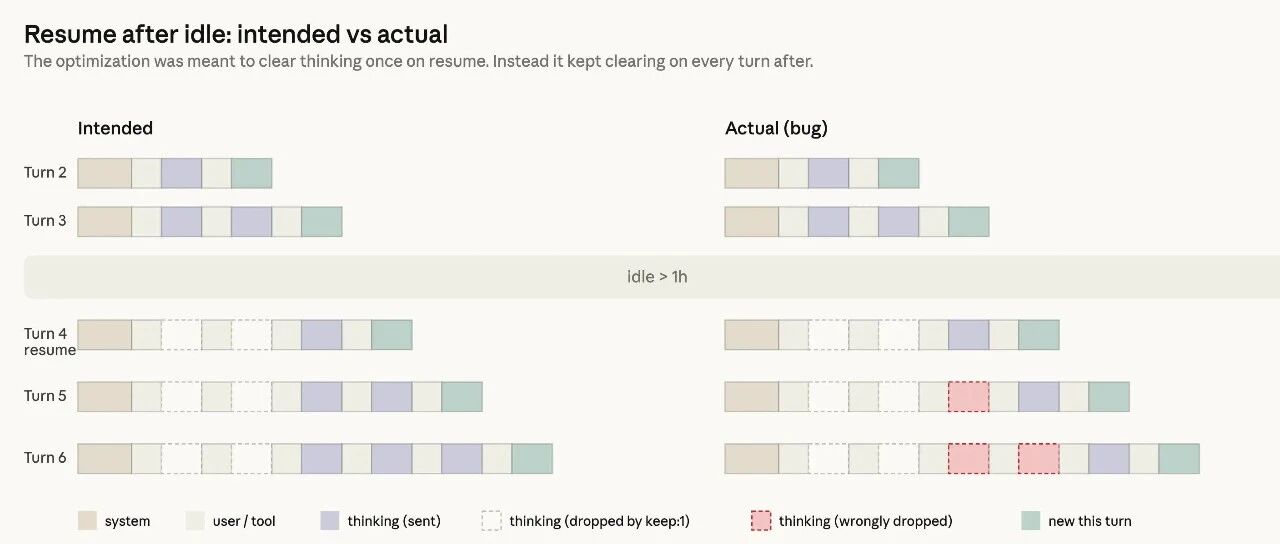Viewport: 1280px width, 544px height.
Task: Click the Turn 4 resume row label
Action: point(48,341)
